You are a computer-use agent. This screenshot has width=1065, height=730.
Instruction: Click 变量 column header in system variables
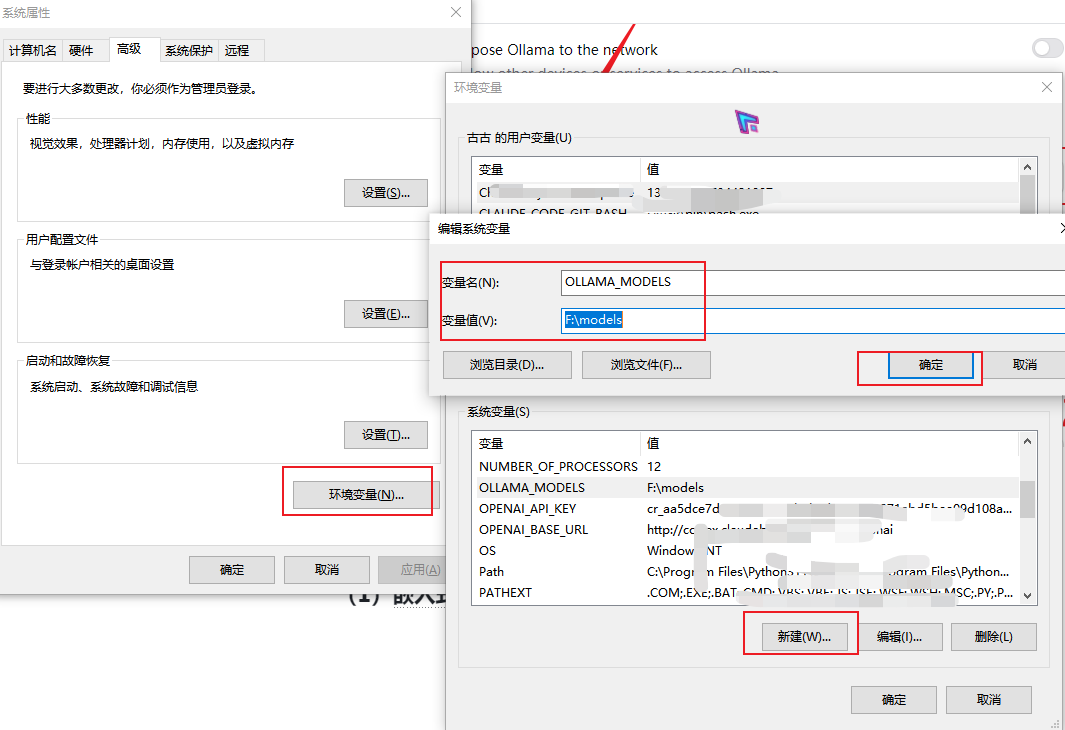[557, 443]
